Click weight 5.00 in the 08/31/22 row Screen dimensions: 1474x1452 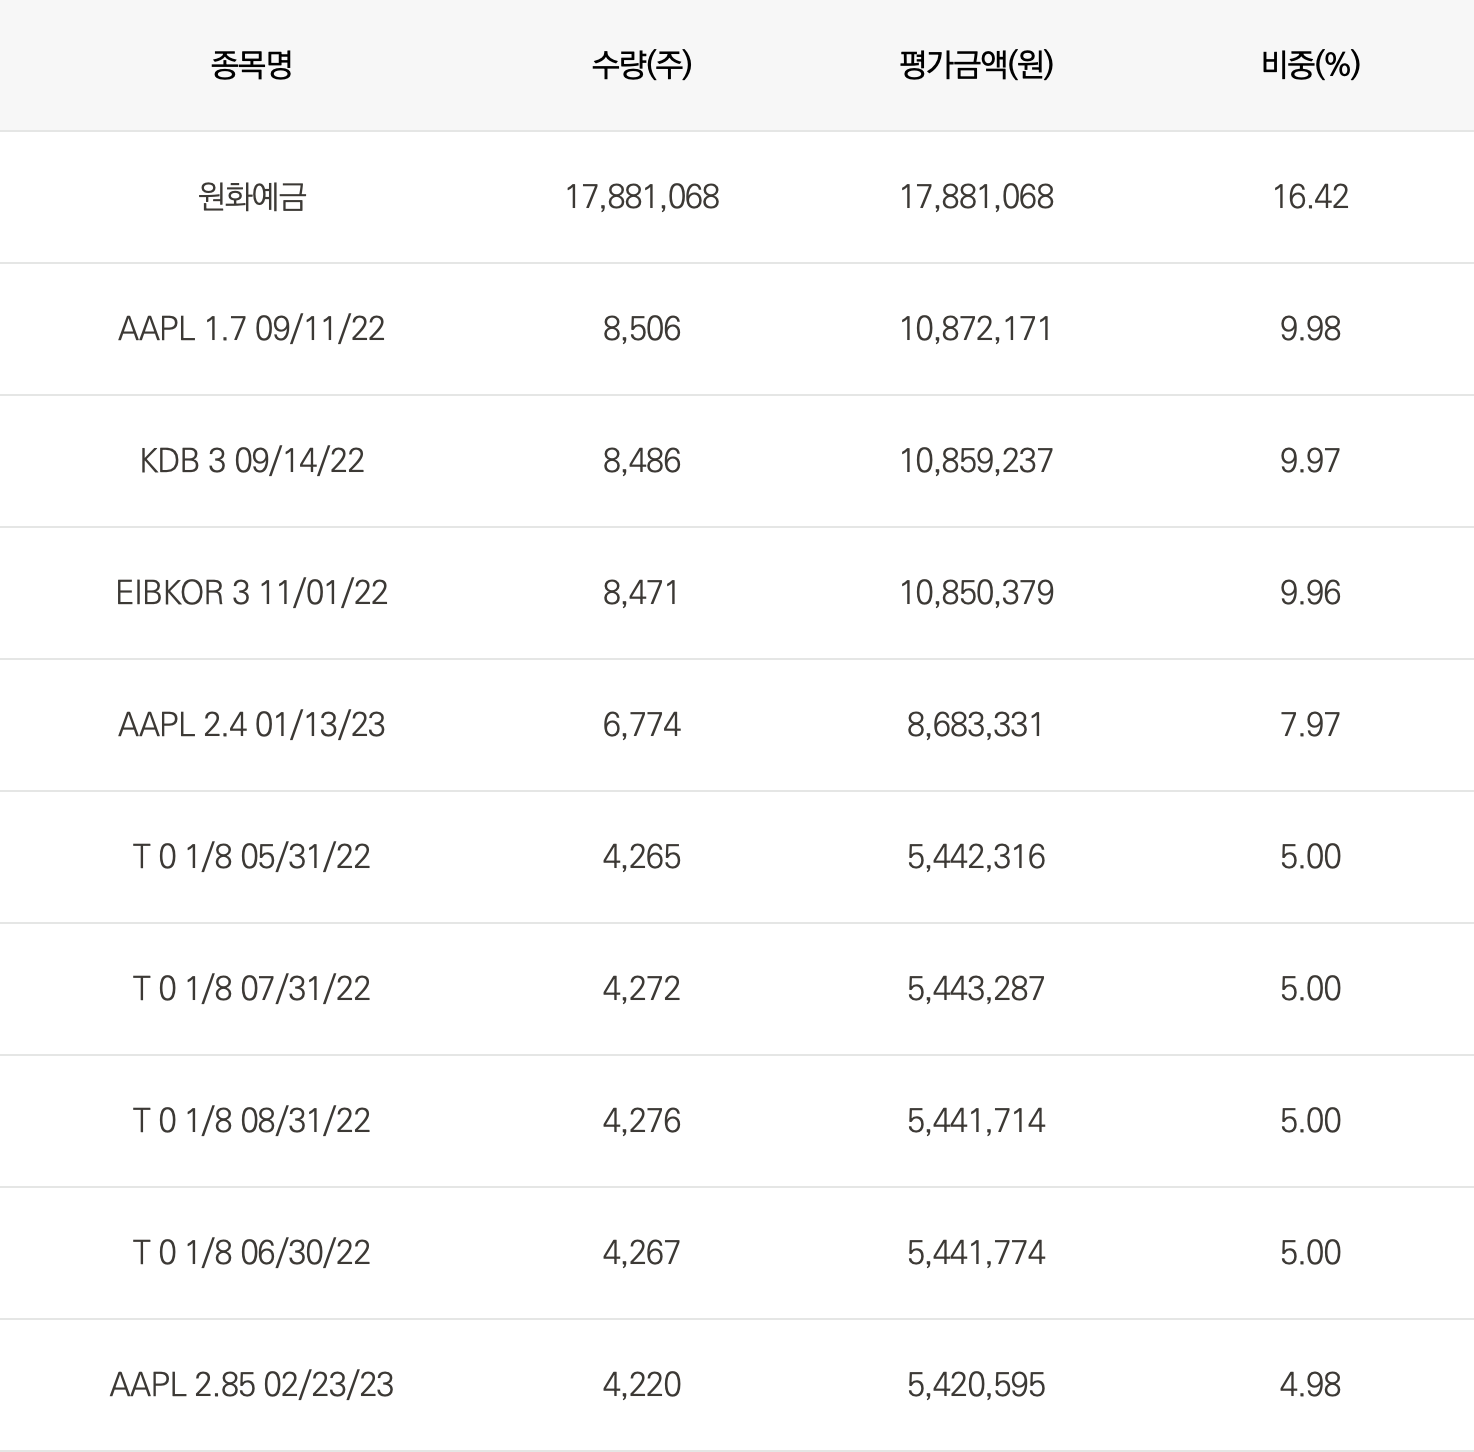point(1310,1121)
